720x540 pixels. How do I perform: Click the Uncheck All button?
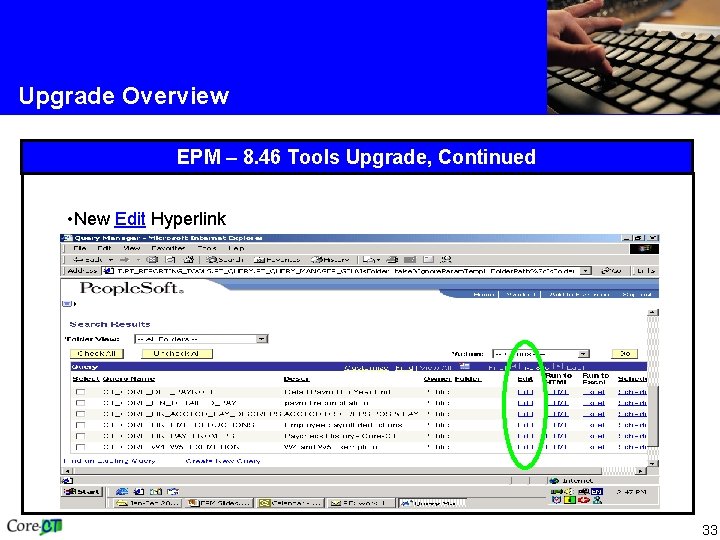point(177,354)
